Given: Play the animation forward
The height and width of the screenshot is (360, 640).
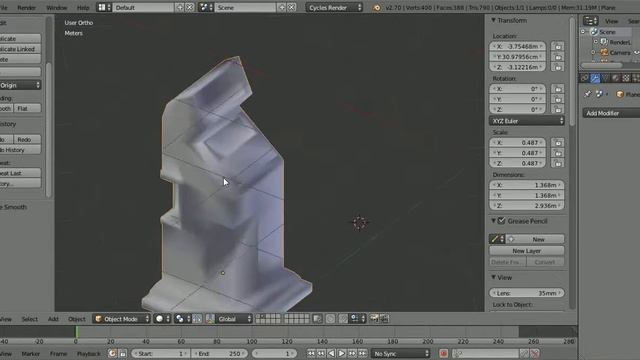Looking at the screenshot, I should coord(342,353).
